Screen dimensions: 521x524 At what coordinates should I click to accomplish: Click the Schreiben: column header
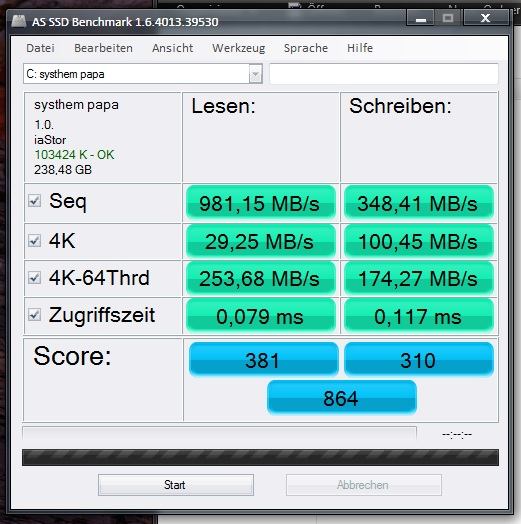400,106
